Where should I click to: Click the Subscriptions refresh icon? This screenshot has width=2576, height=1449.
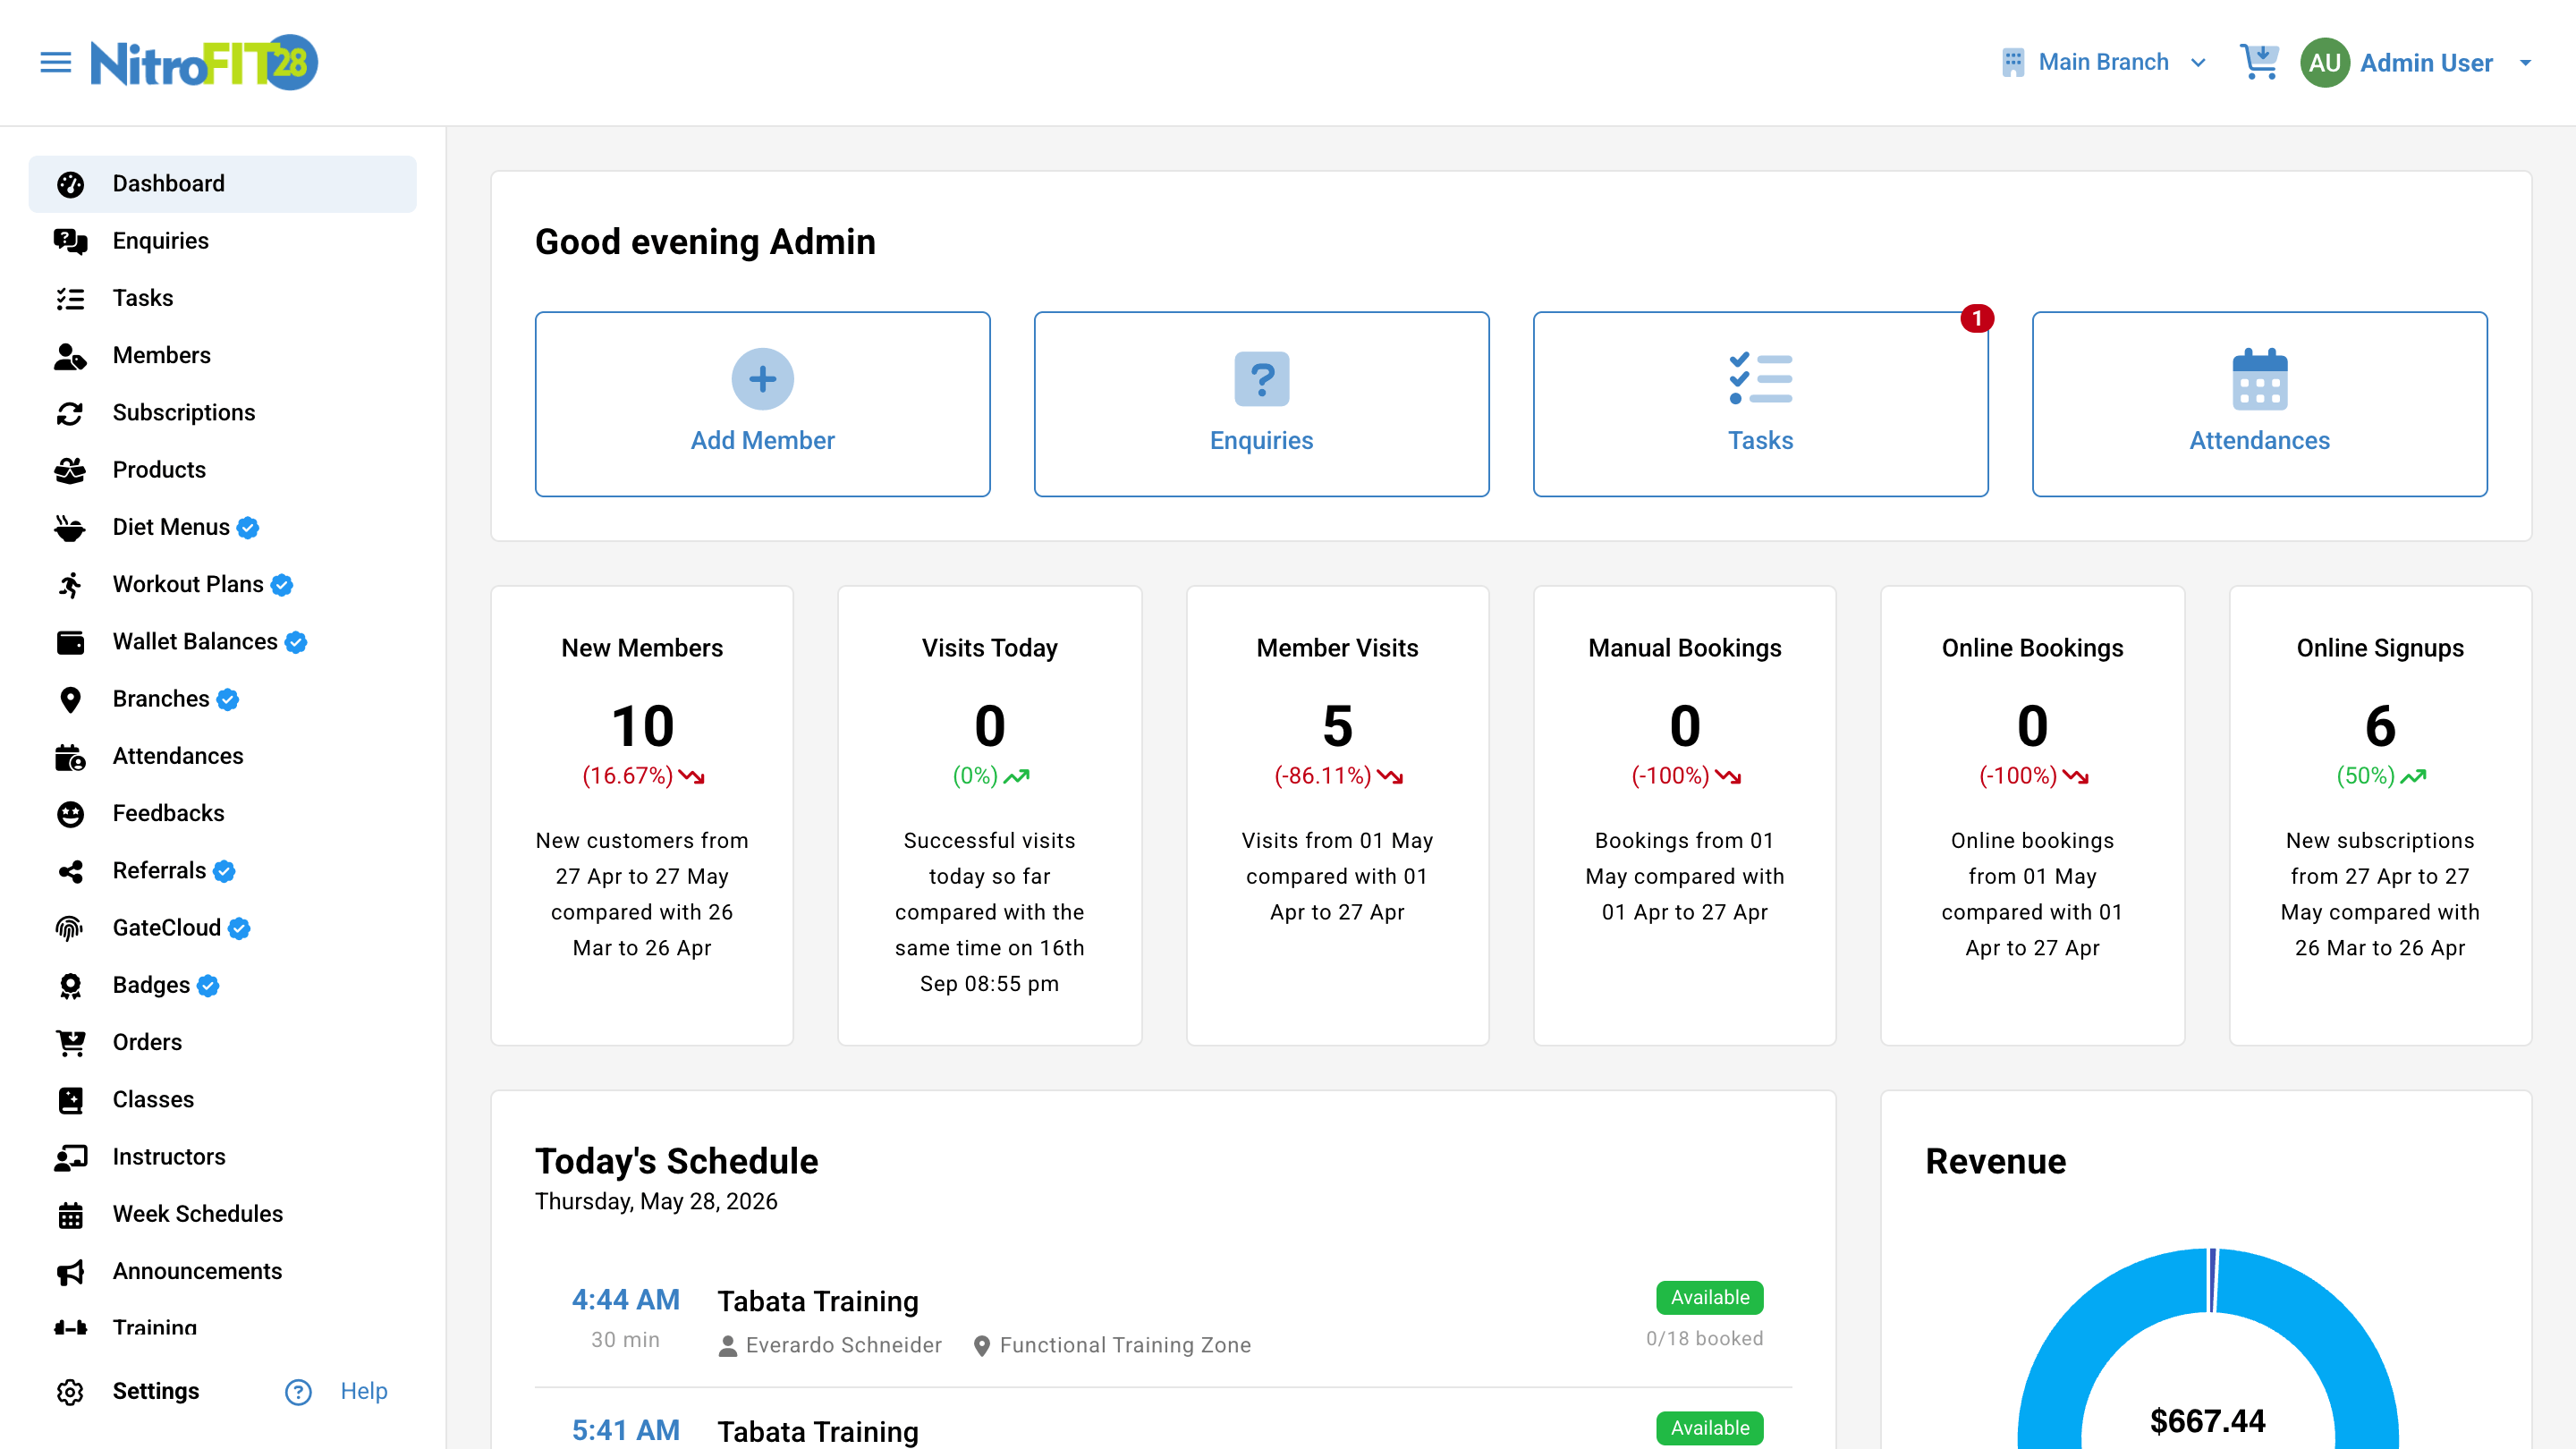coord(70,413)
